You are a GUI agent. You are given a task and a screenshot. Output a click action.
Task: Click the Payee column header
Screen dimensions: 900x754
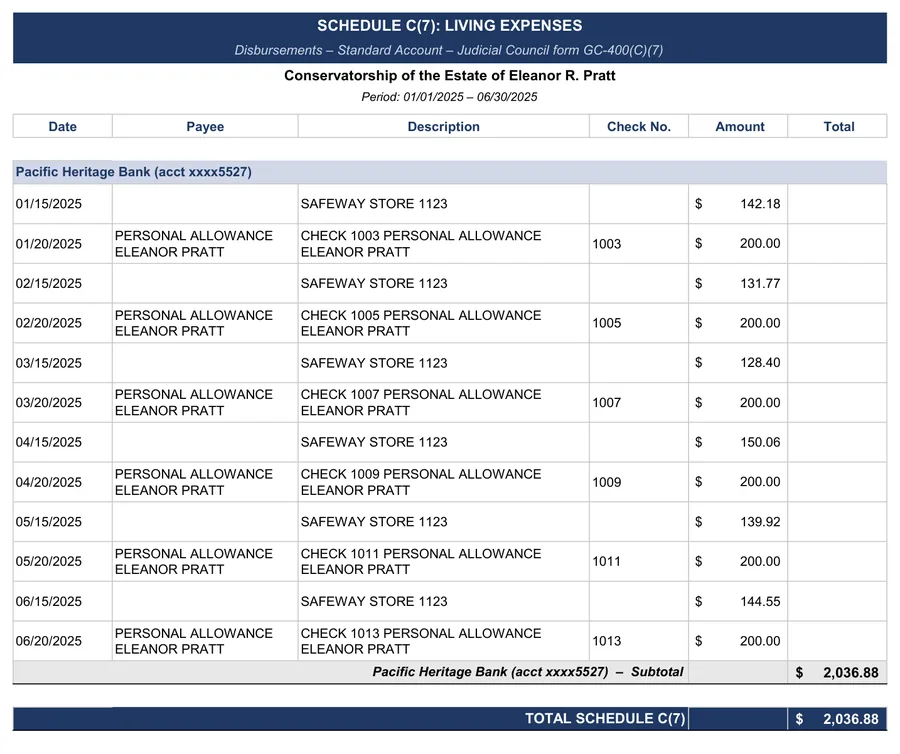(205, 126)
